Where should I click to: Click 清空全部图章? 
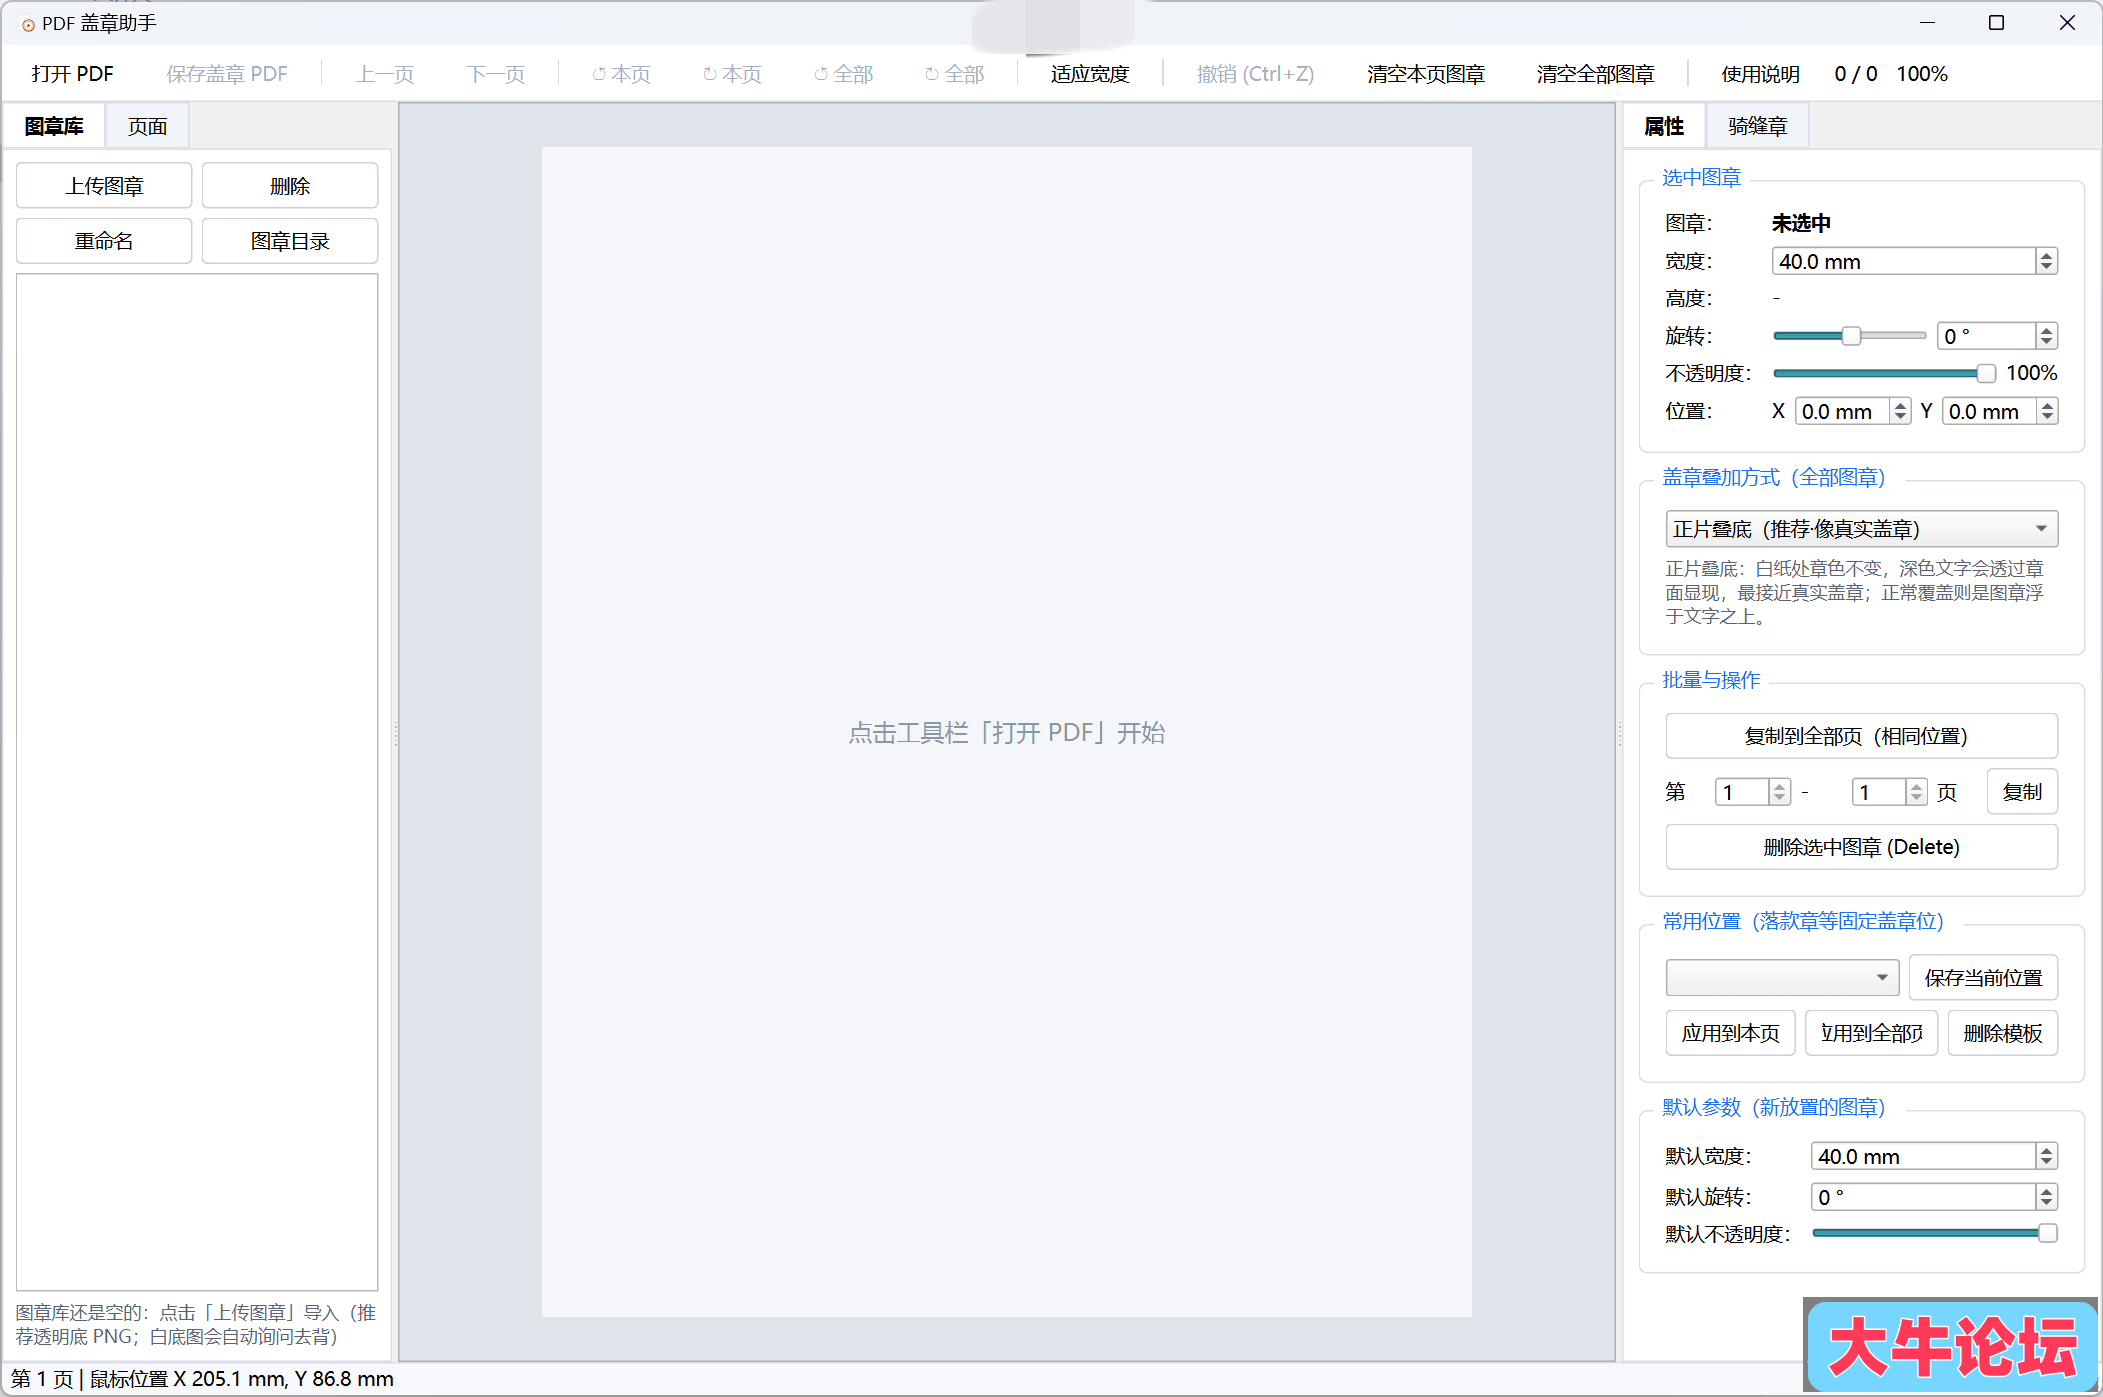(x=1596, y=74)
